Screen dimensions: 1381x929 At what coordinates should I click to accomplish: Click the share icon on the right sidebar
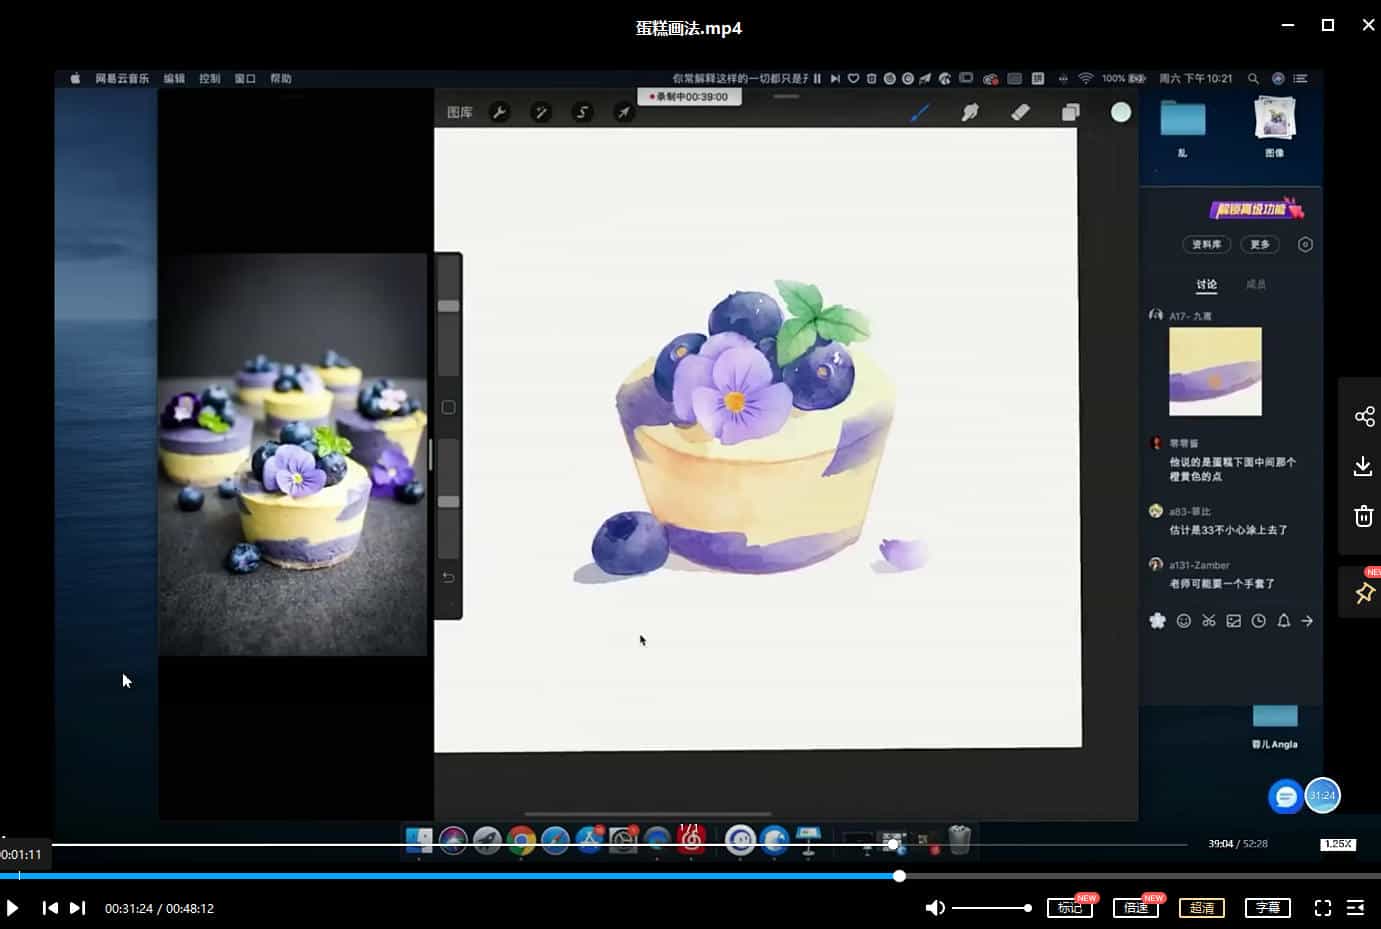pyautogui.click(x=1363, y=416)
